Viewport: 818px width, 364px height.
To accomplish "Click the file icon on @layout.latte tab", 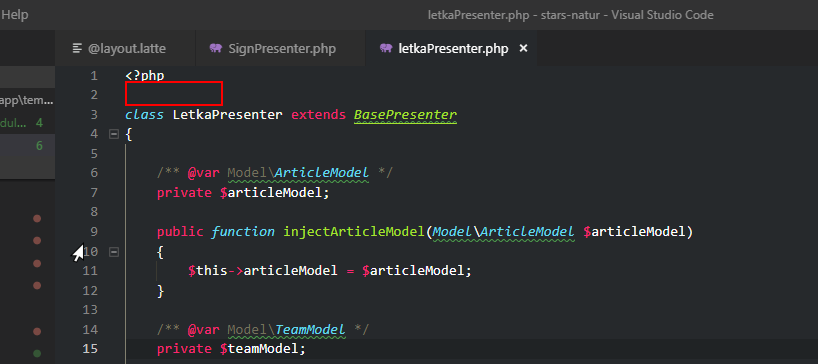I will click(77, 48).
